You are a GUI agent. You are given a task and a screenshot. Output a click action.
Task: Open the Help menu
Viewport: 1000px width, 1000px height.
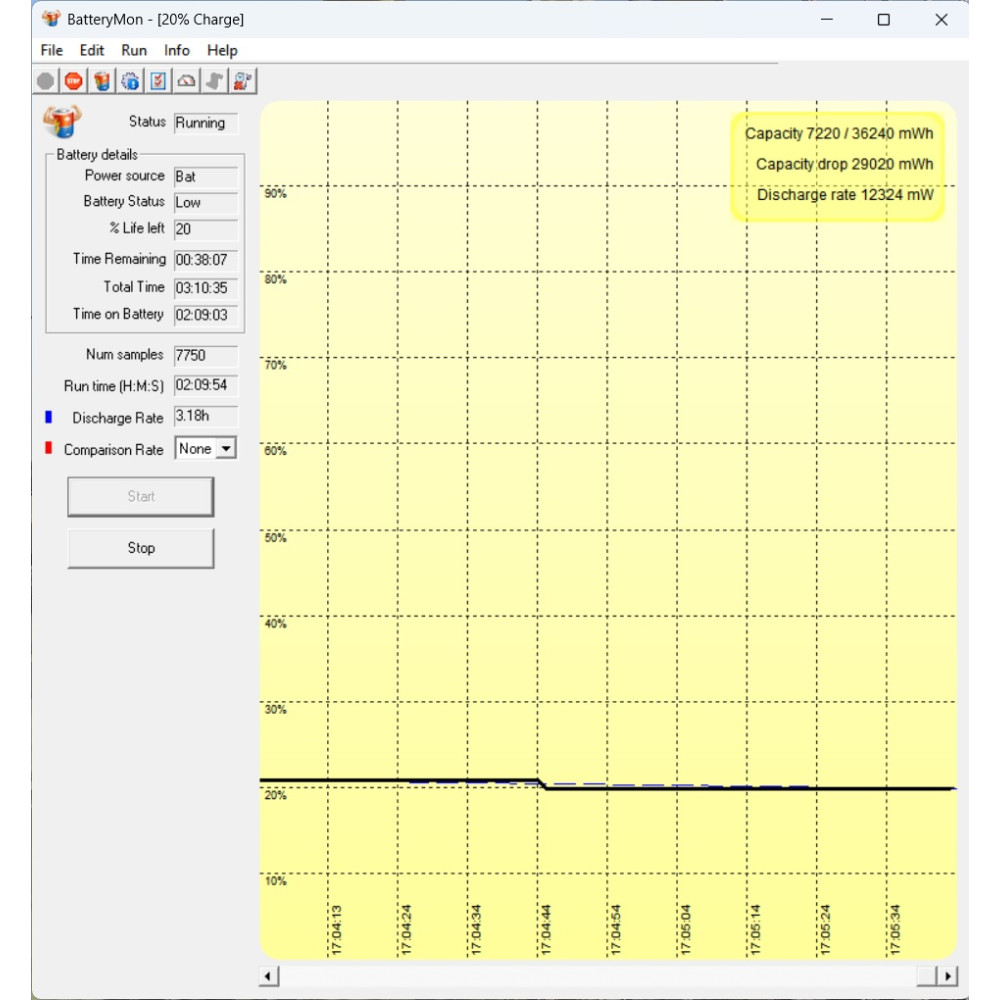[x=222, y=50]
